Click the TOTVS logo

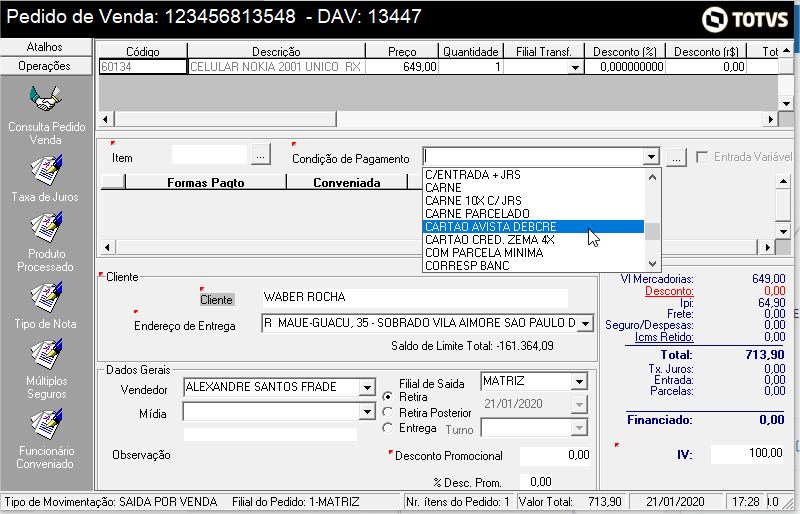[745, 19]
